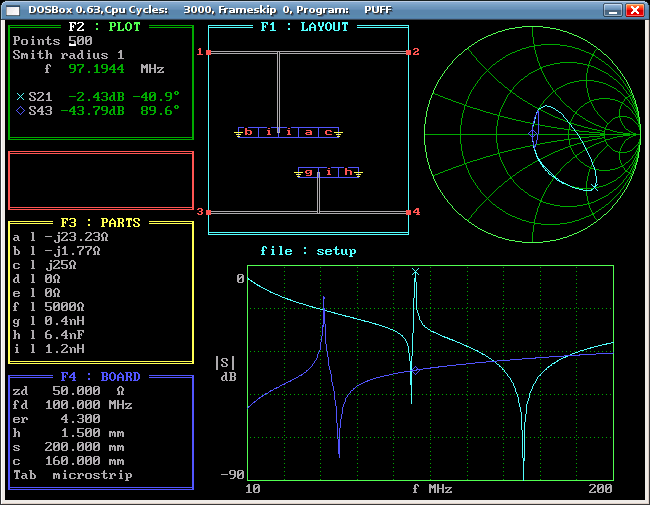Viewport: 650px width, 505px height.
Task: Select component g in lower layout row
Action: [x=308, y=172]
